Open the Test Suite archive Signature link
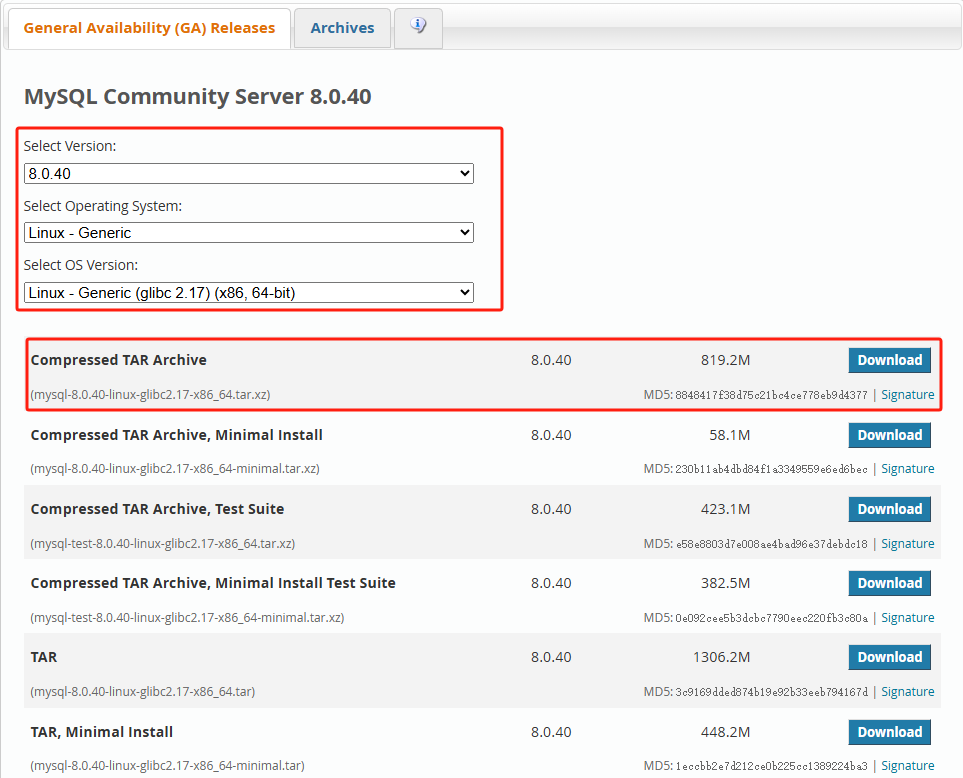The width and height of the screenshot is (963, 778). pyautogui.click(x=907, y=543)
